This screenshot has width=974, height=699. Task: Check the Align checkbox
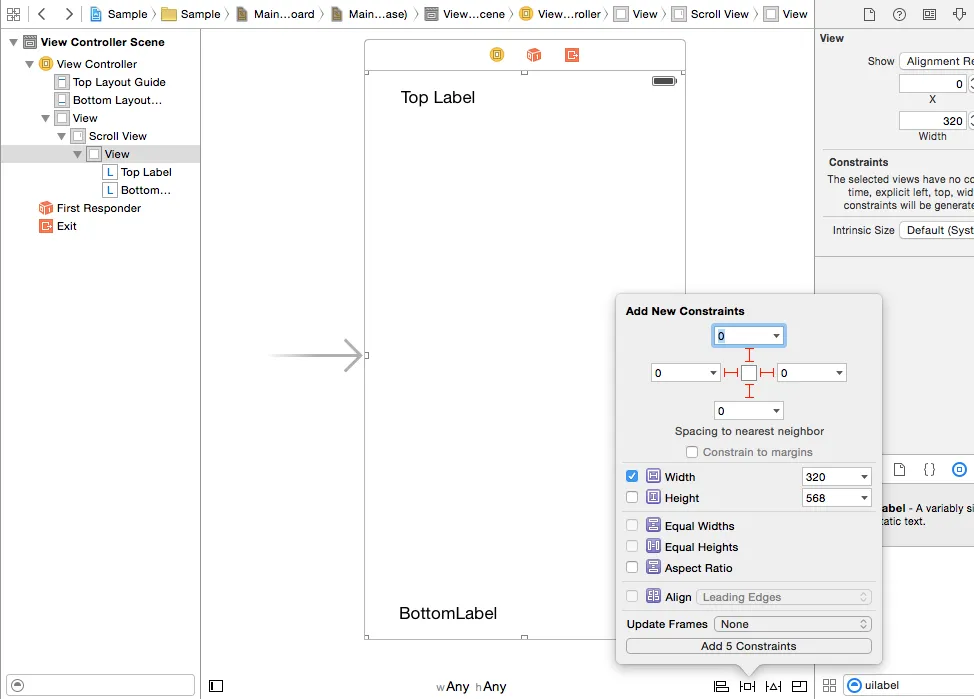632,596
